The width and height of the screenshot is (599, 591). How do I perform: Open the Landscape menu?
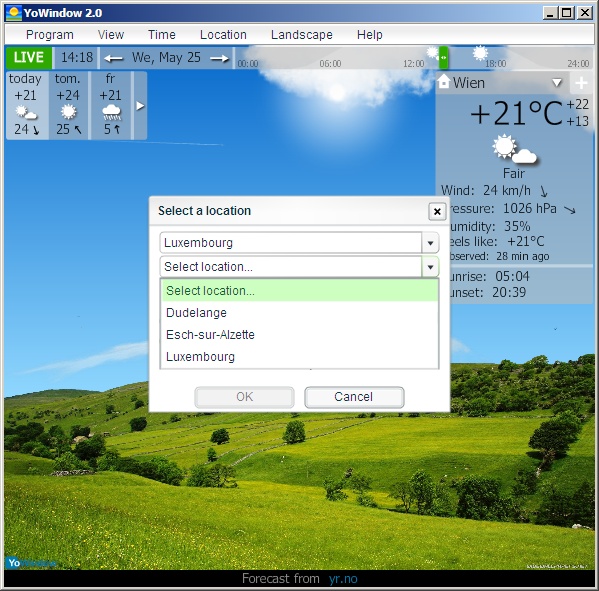301,35
